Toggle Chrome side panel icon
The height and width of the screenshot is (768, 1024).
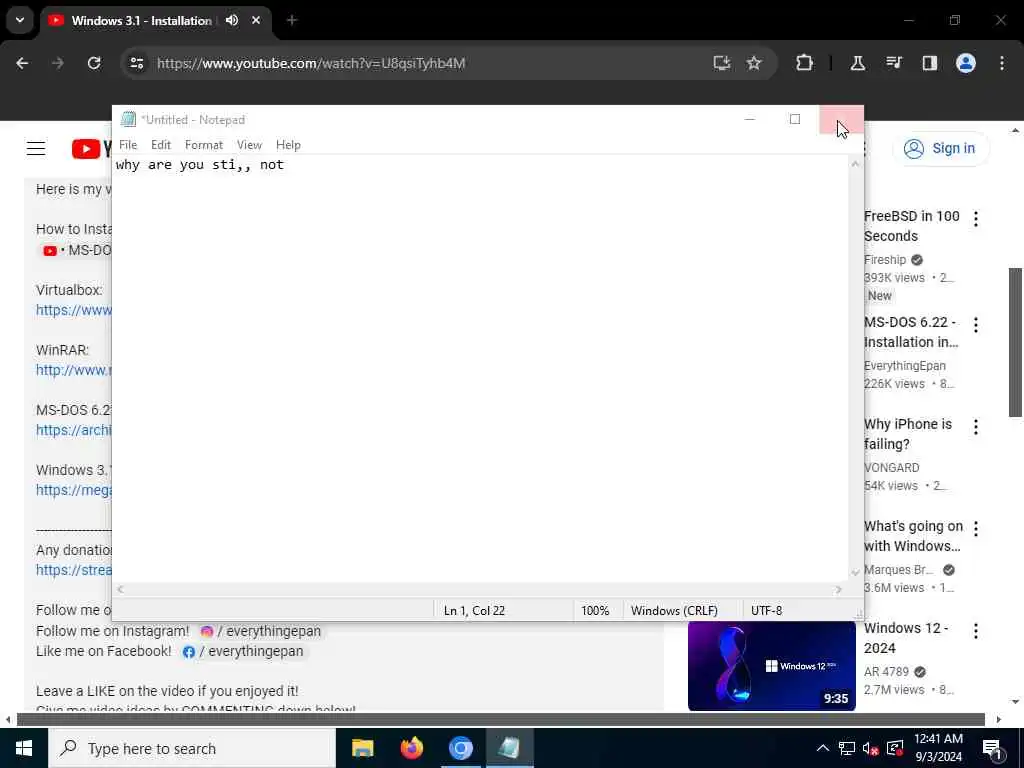point(930,63)
